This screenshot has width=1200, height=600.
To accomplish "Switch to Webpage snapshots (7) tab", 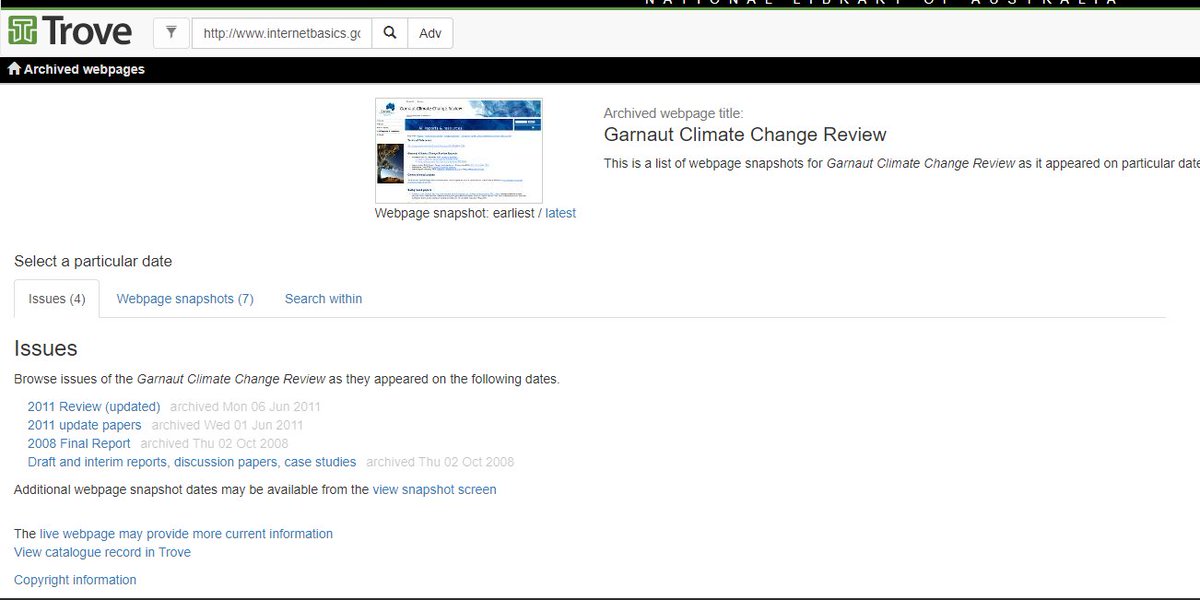I will 185,299.
